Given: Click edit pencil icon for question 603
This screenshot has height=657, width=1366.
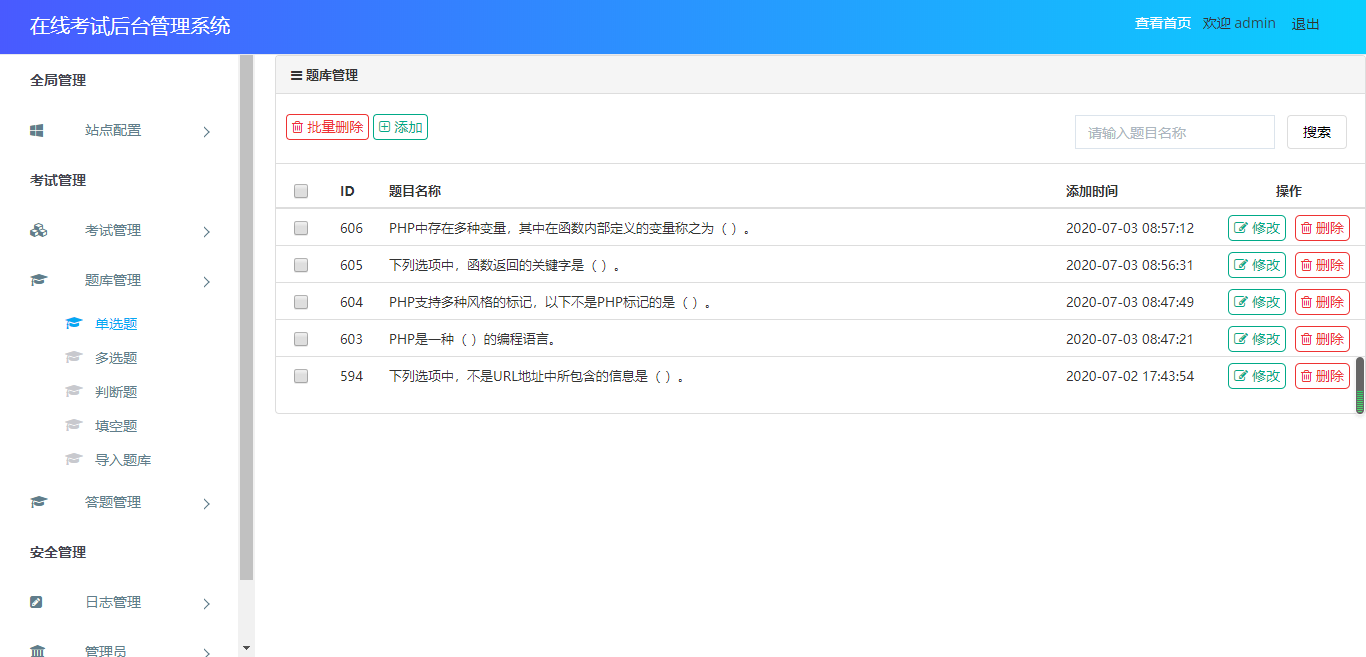Looking at the screenshot, I should (1241, 339).
